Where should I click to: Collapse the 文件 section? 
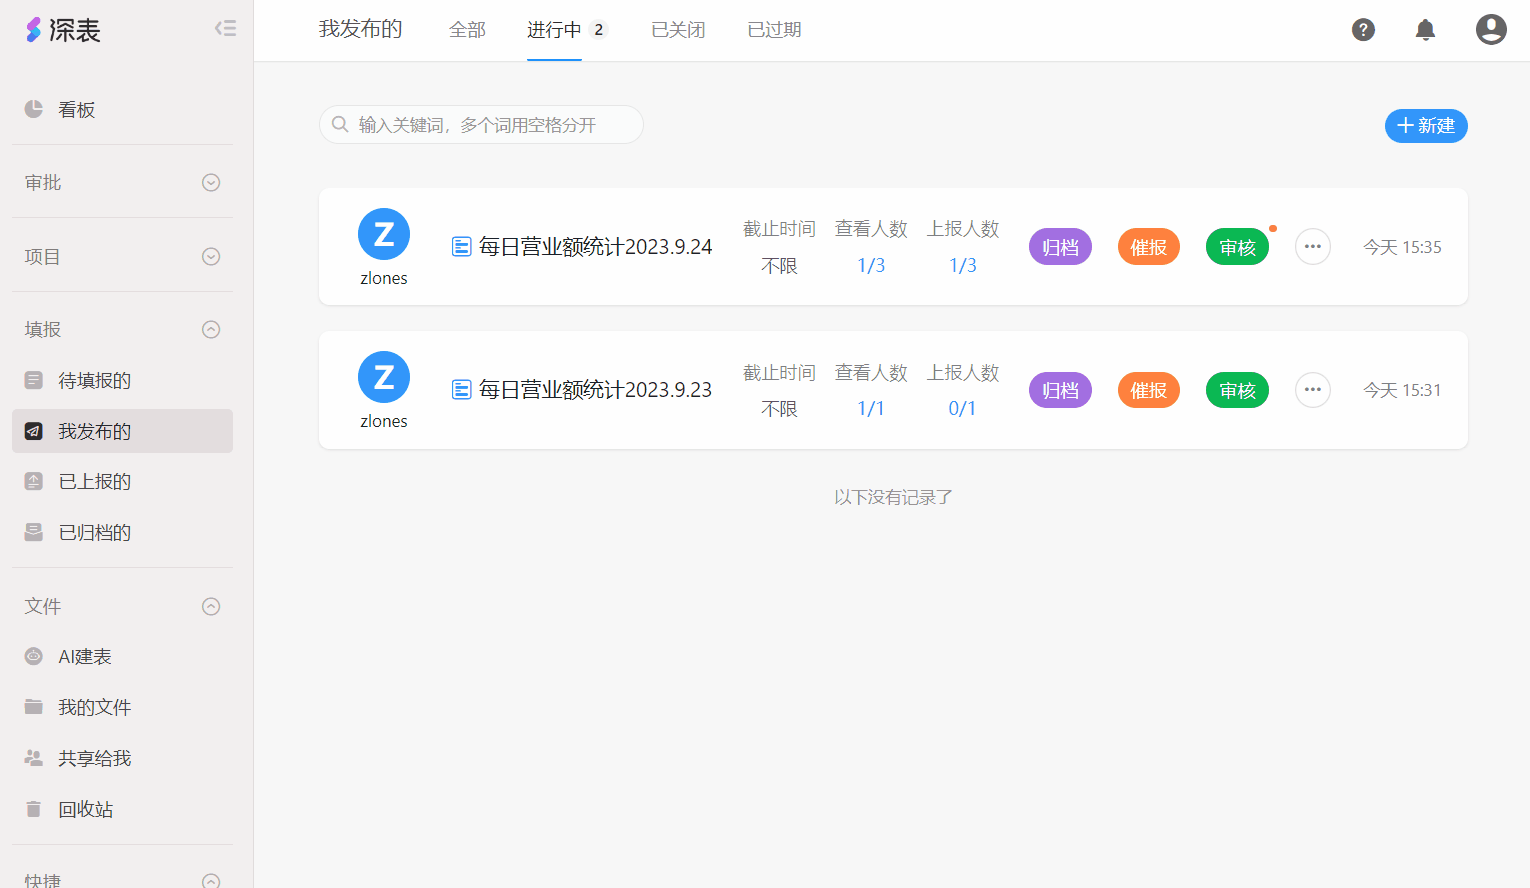click(x=211, y=607)
